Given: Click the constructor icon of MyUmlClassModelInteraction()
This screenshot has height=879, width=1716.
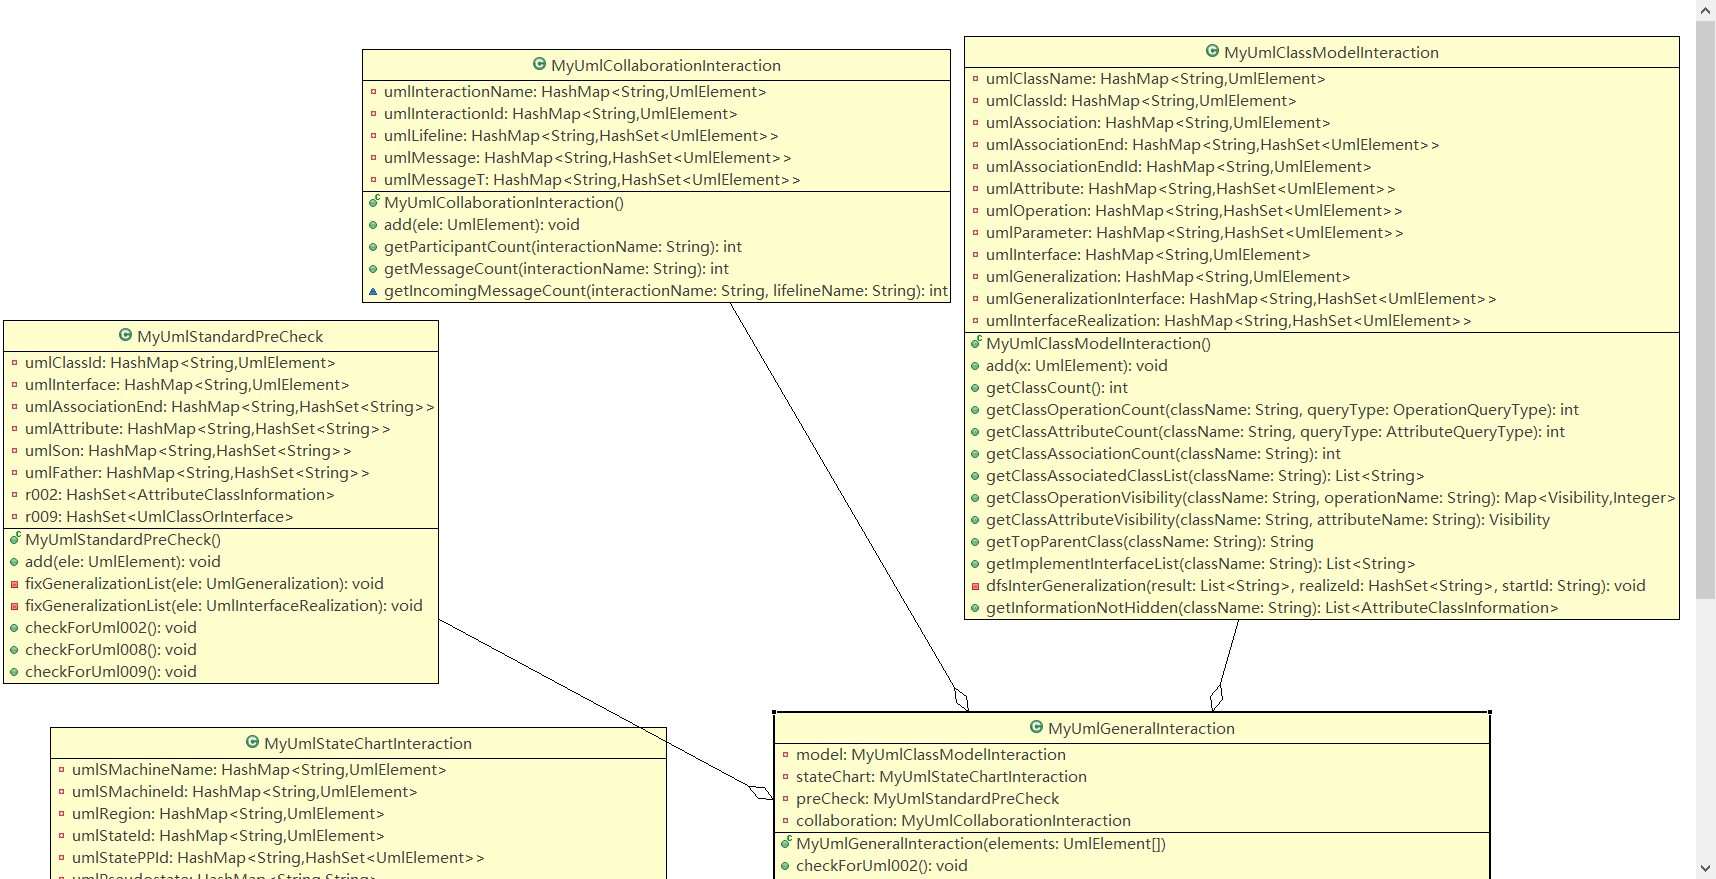Looking at the screenshot, I should 976,343.
